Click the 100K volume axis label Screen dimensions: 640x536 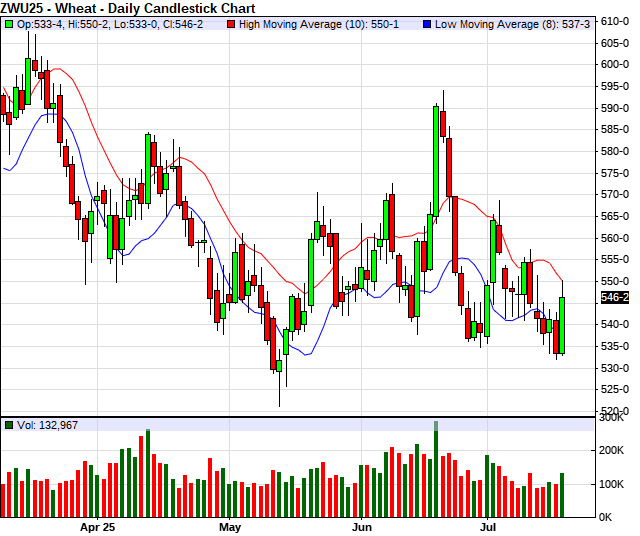point(612,484)
